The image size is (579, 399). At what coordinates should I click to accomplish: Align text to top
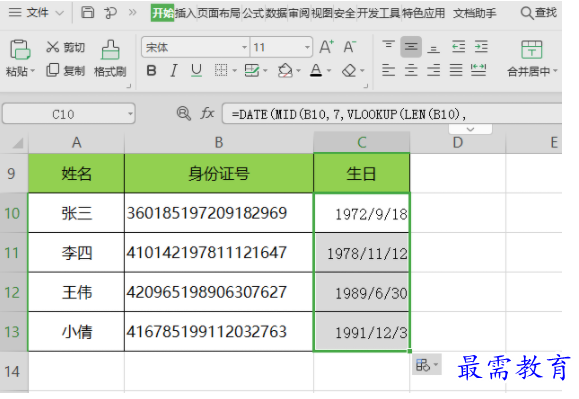coord(388,46)
